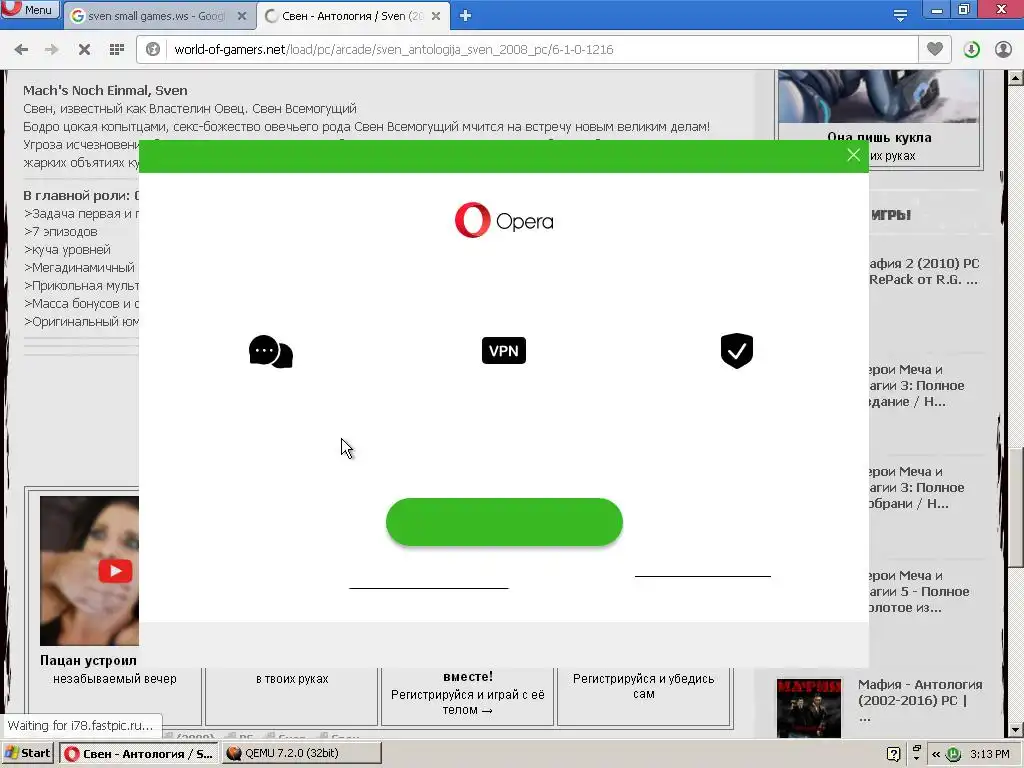
Task: Click the Opera logo in popup
Action: pos(504,220)
